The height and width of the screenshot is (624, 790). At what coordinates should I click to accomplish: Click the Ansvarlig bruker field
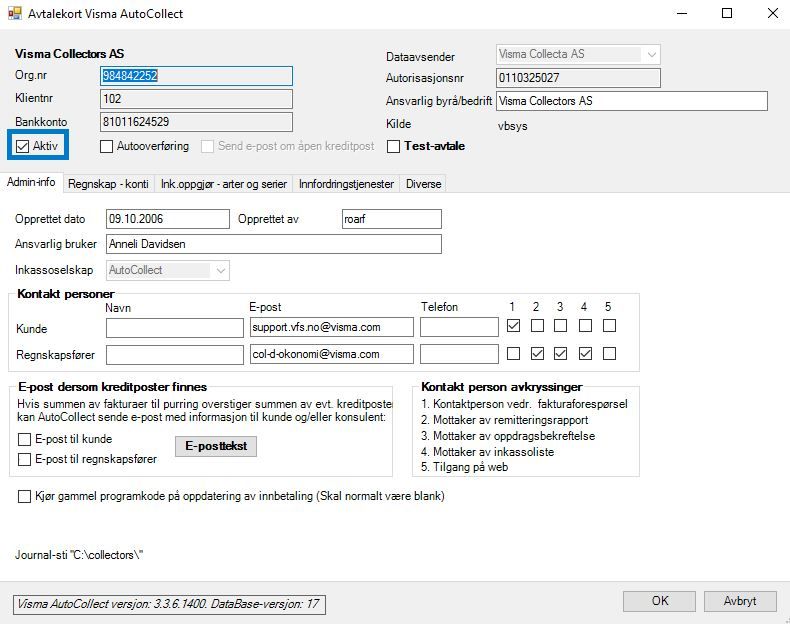pyautogui.click(x=274, y=244)
